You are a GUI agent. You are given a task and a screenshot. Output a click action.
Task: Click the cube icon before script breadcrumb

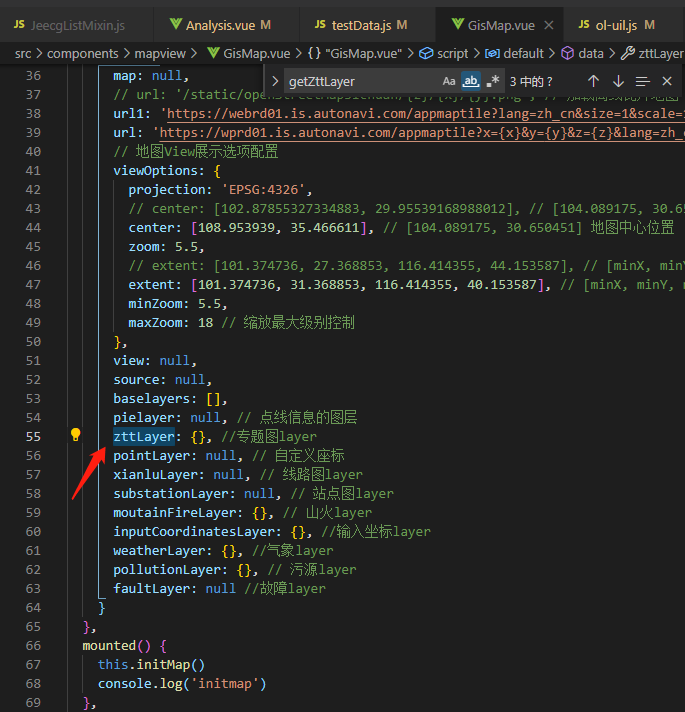(x=426, y=54)
